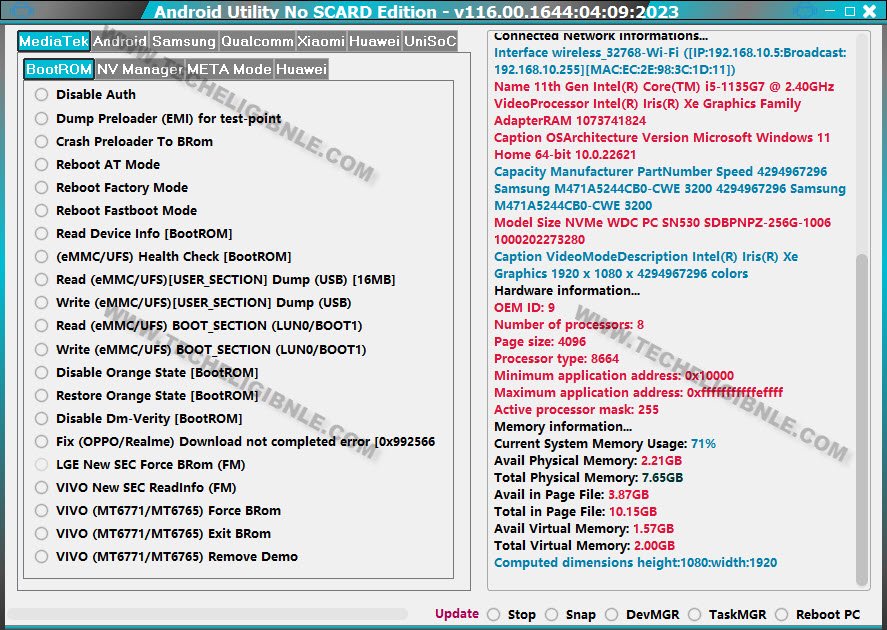887x630 pixels.
Task: Select the Disable Auth radio option
Action: (x=41, y=94)
